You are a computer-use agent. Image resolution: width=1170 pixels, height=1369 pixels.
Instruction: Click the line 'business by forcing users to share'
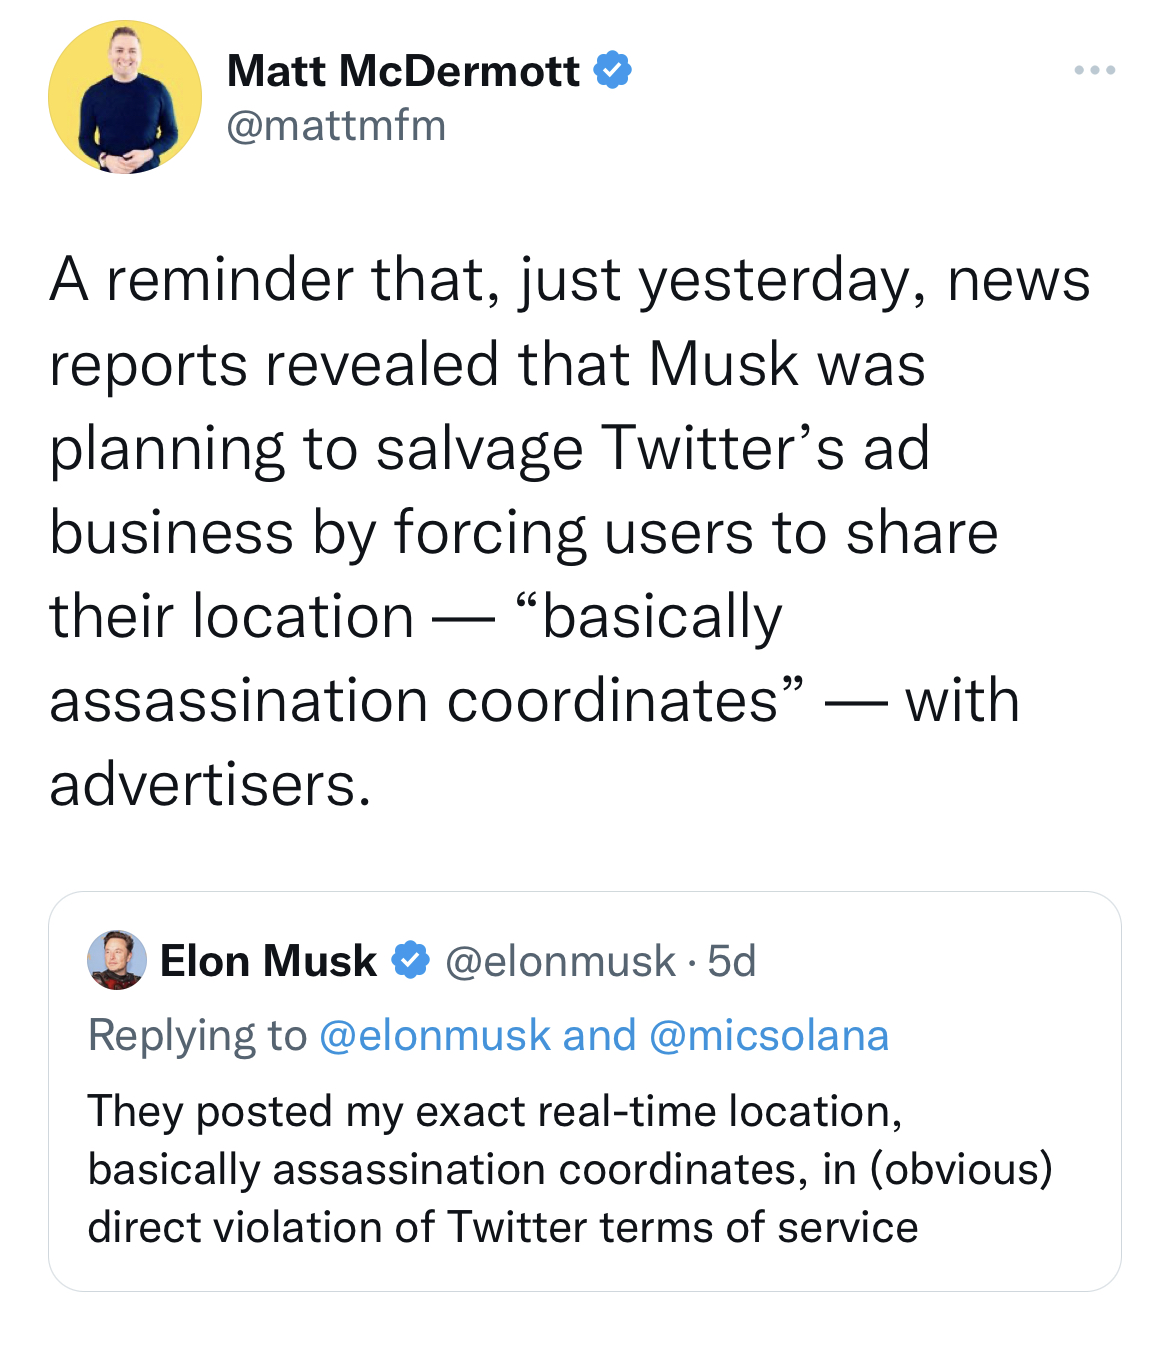523,532
